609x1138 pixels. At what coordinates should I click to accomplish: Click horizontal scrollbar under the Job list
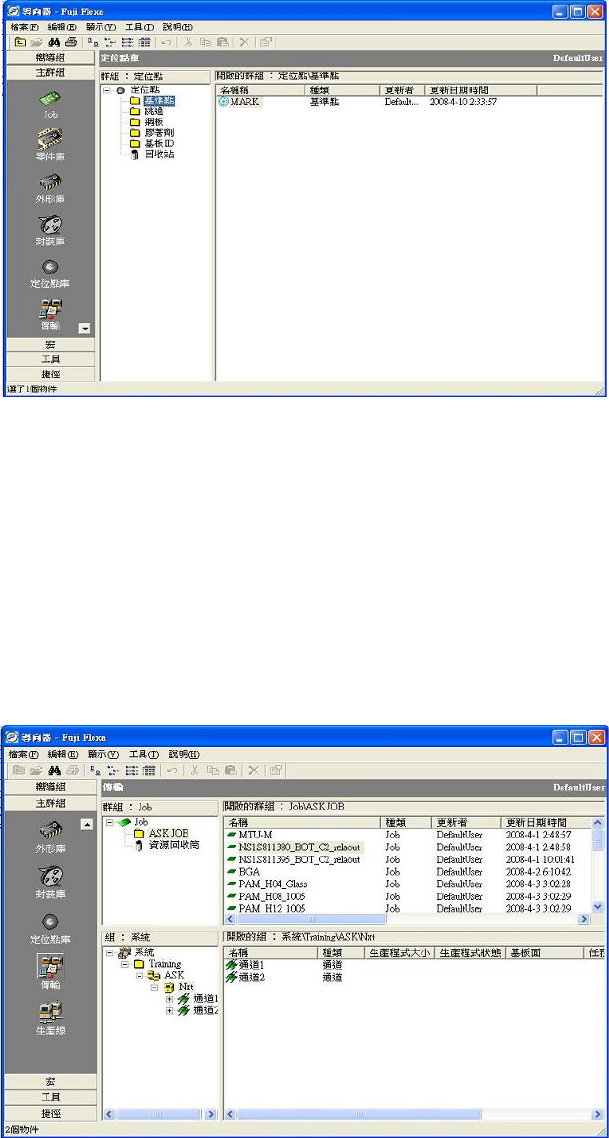(x=407, y=919)
